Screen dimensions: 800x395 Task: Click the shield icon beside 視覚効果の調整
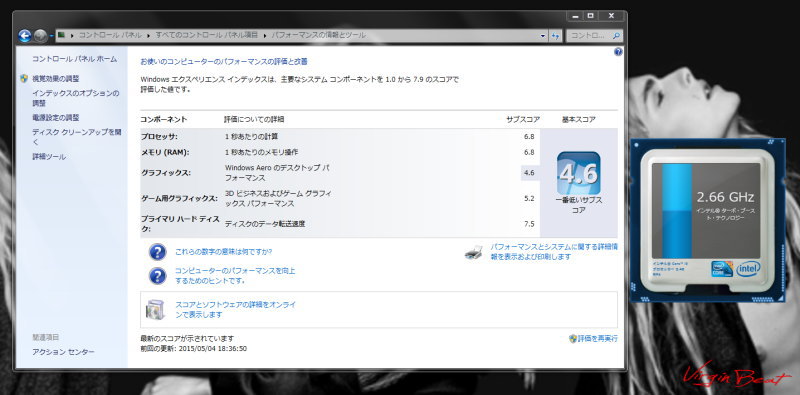click(24, 79)
